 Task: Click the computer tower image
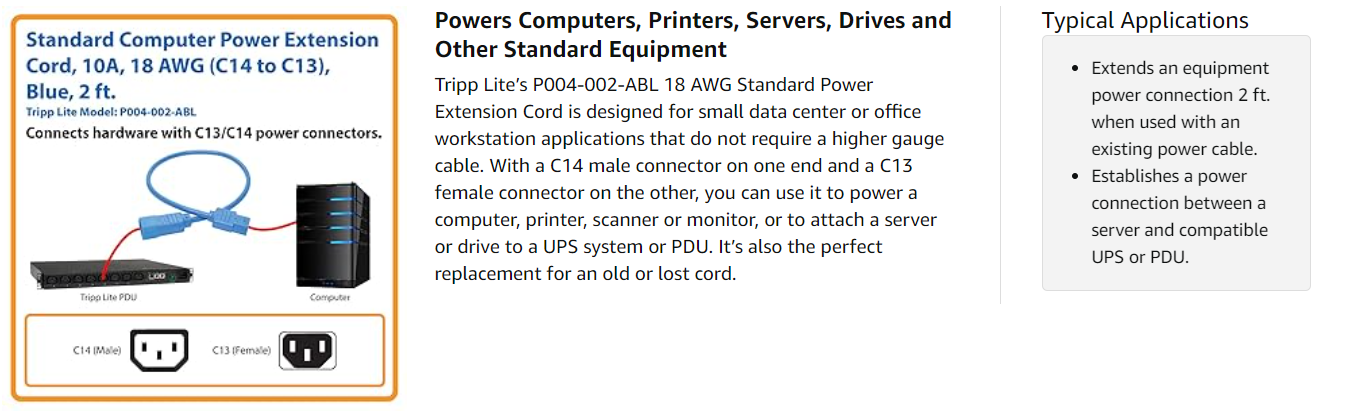[x=329, y=236]
